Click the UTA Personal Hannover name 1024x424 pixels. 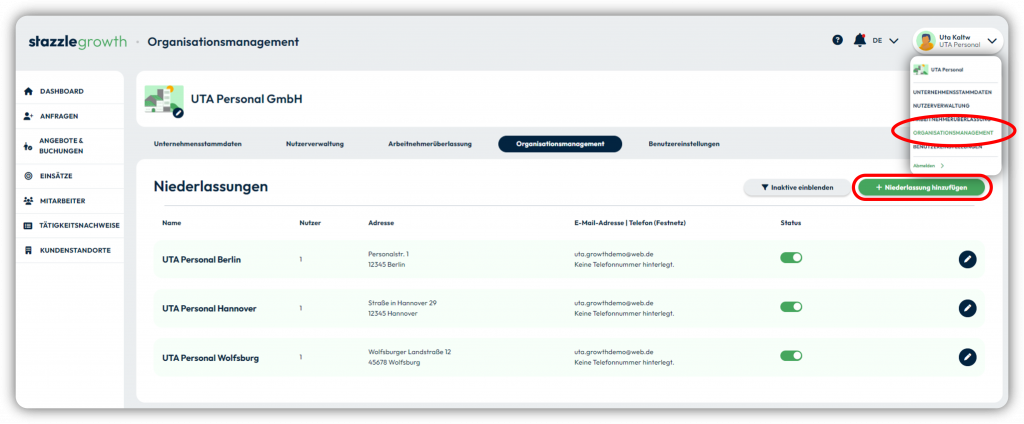(x=209, y=308)
